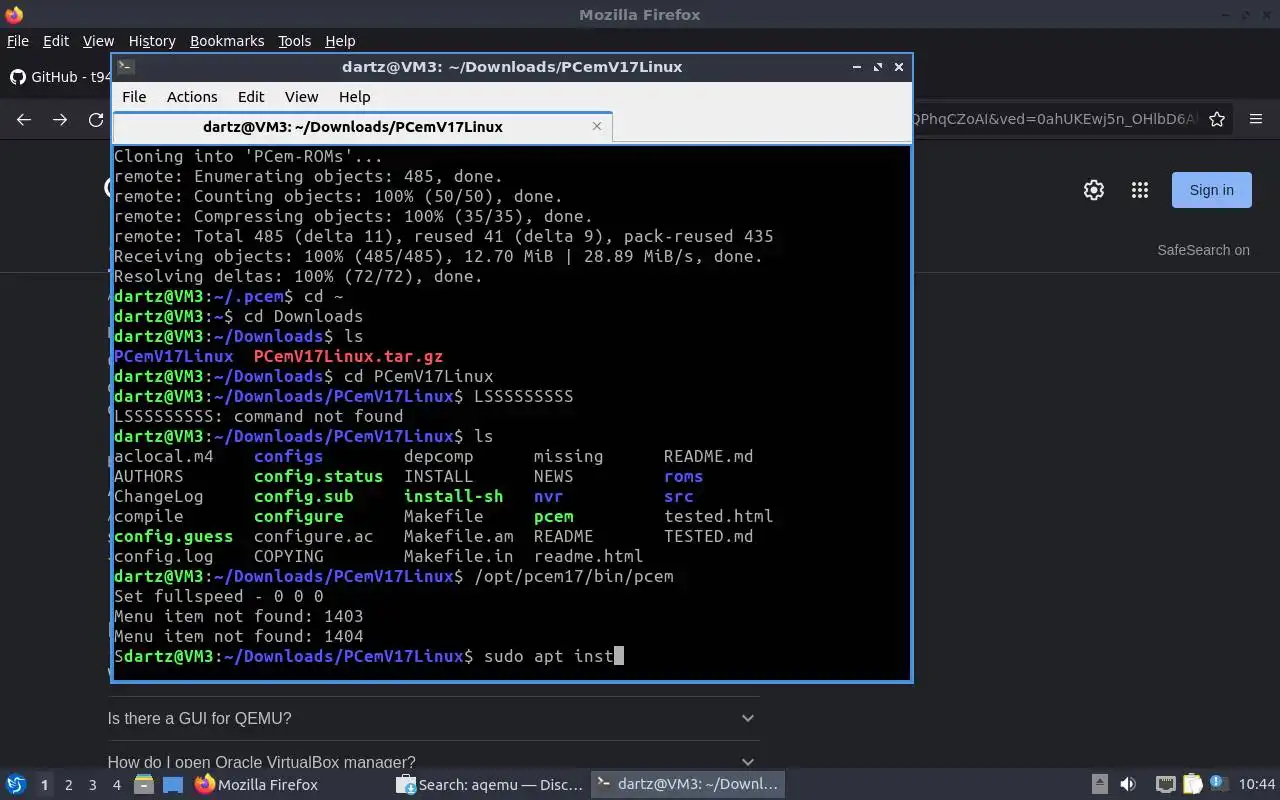
Task: Close the terminal tab dartz@VM3
Action: [597, 126]
